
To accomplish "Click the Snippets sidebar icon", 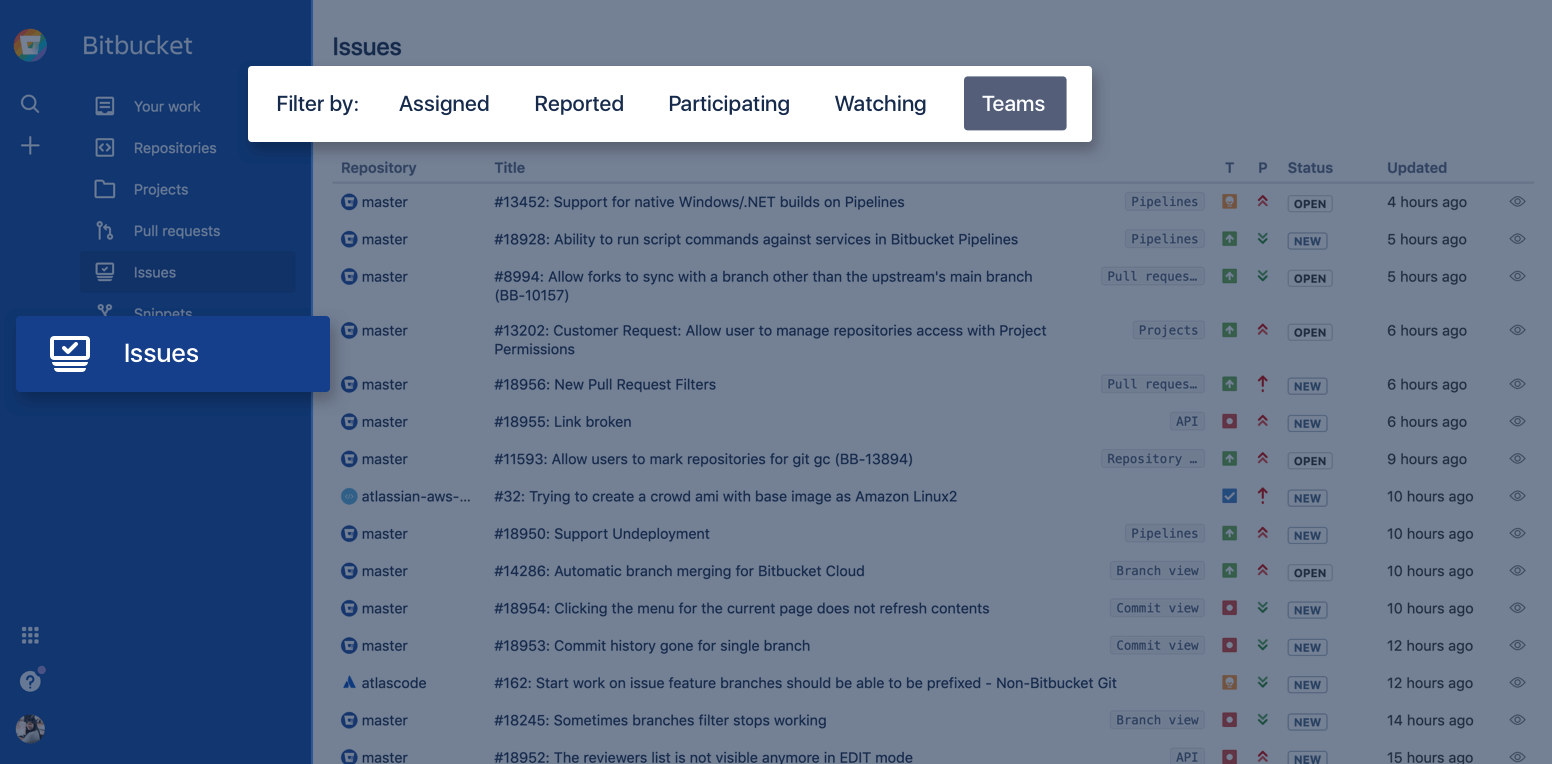I will point(103,310).
